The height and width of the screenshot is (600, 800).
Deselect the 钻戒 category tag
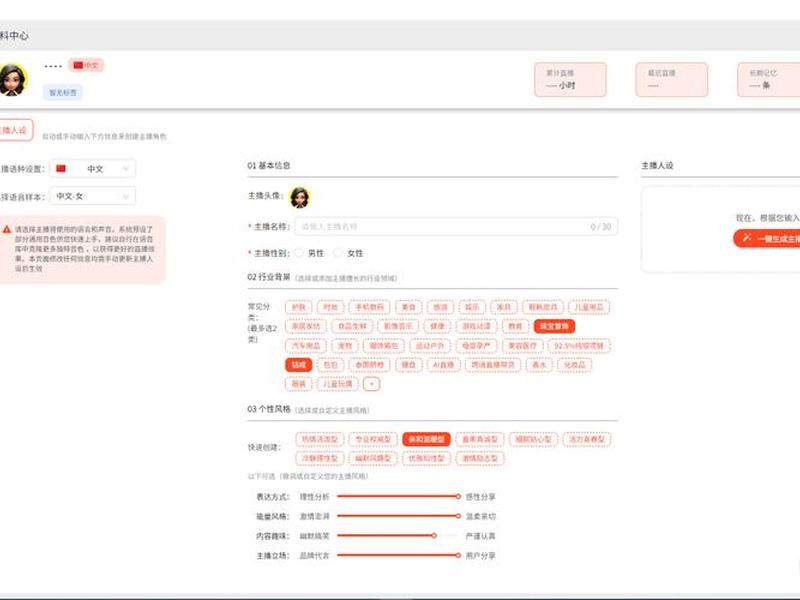tap(298, 365)
